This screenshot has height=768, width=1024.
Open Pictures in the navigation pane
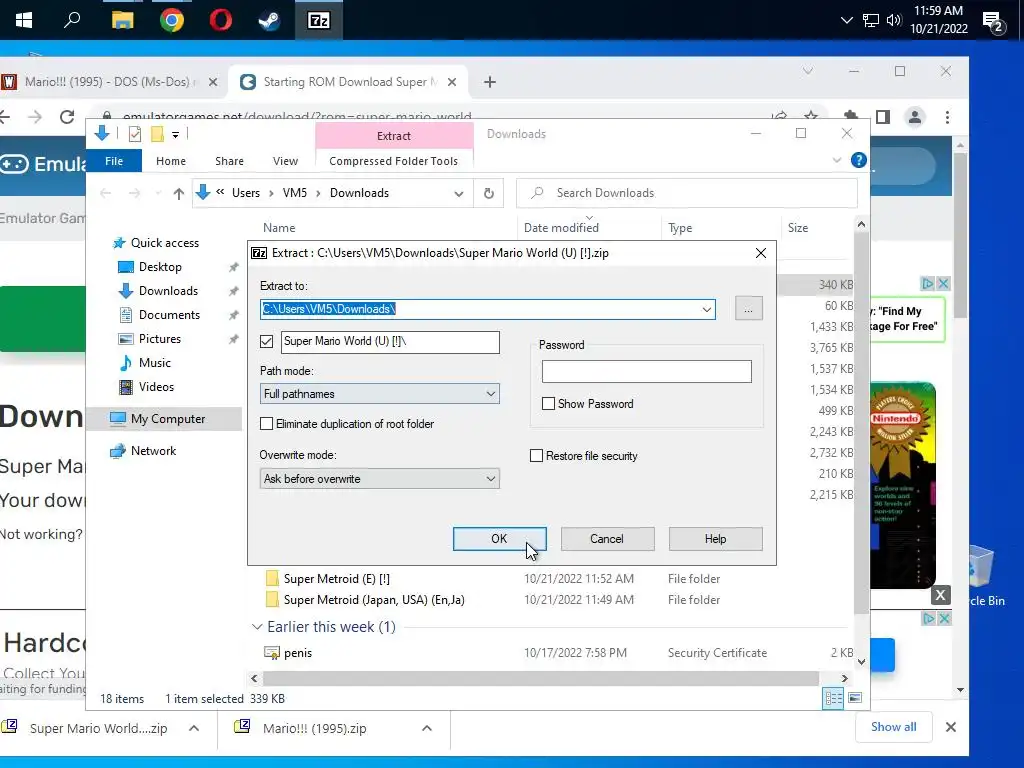point(159,339)
